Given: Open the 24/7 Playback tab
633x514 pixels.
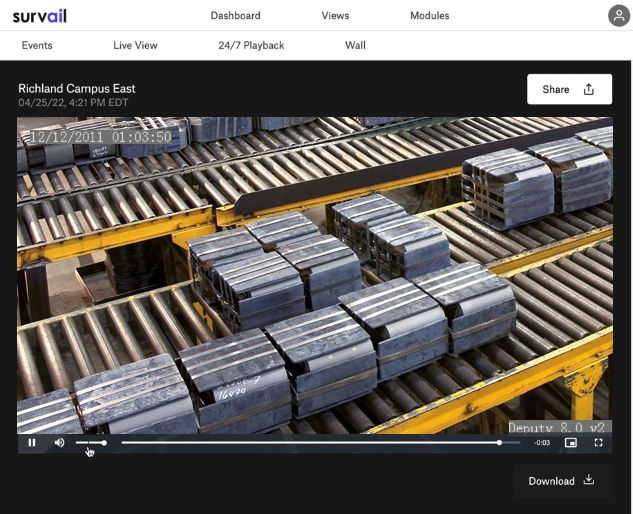Looking at the screenshot, I should [251, 45].
